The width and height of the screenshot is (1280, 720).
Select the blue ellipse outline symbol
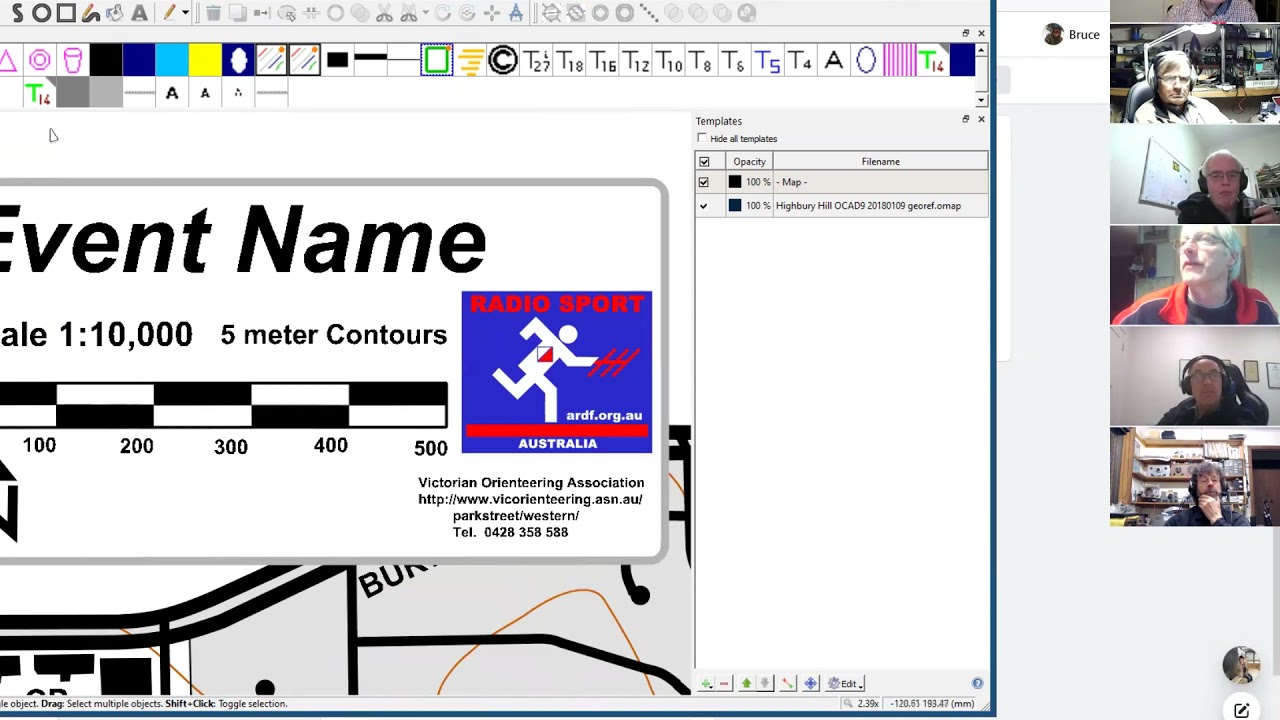point(866,61)
